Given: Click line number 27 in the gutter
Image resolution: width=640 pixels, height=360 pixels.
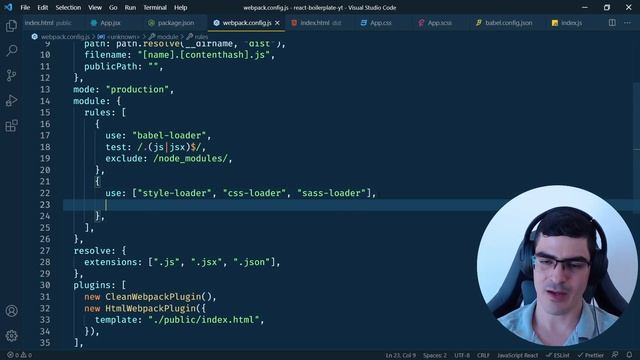Looking at the screenshot, I should [x=45, y=251].
